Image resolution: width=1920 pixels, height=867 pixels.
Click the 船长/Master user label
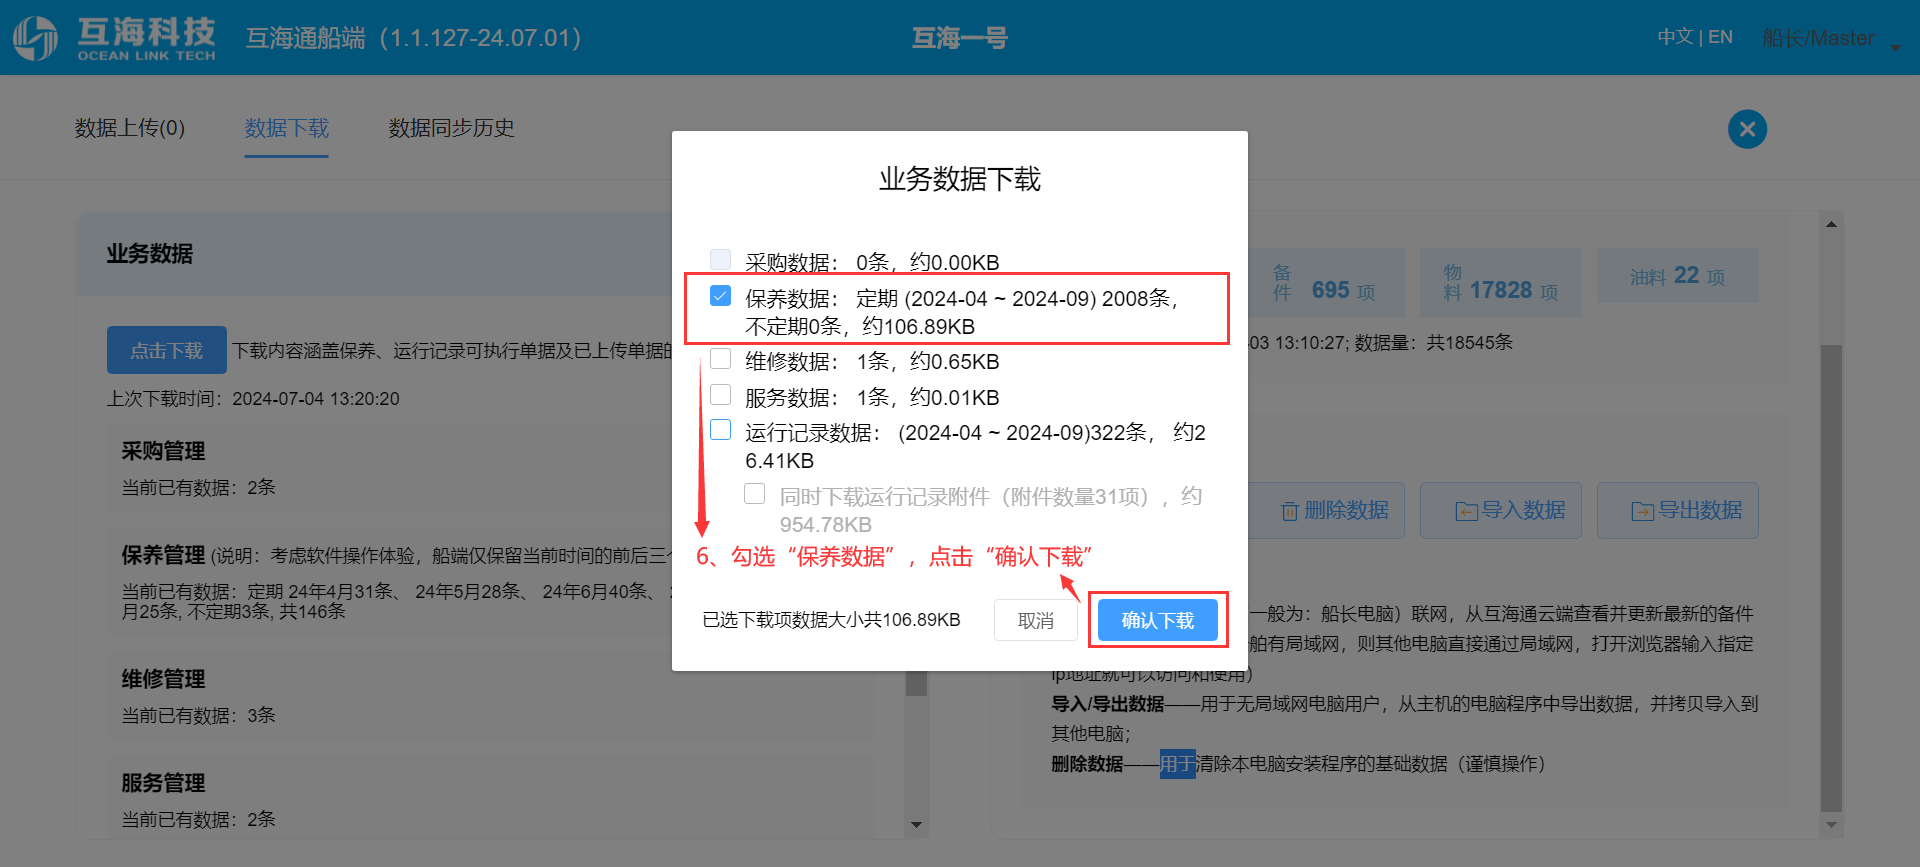point(1818,38)
